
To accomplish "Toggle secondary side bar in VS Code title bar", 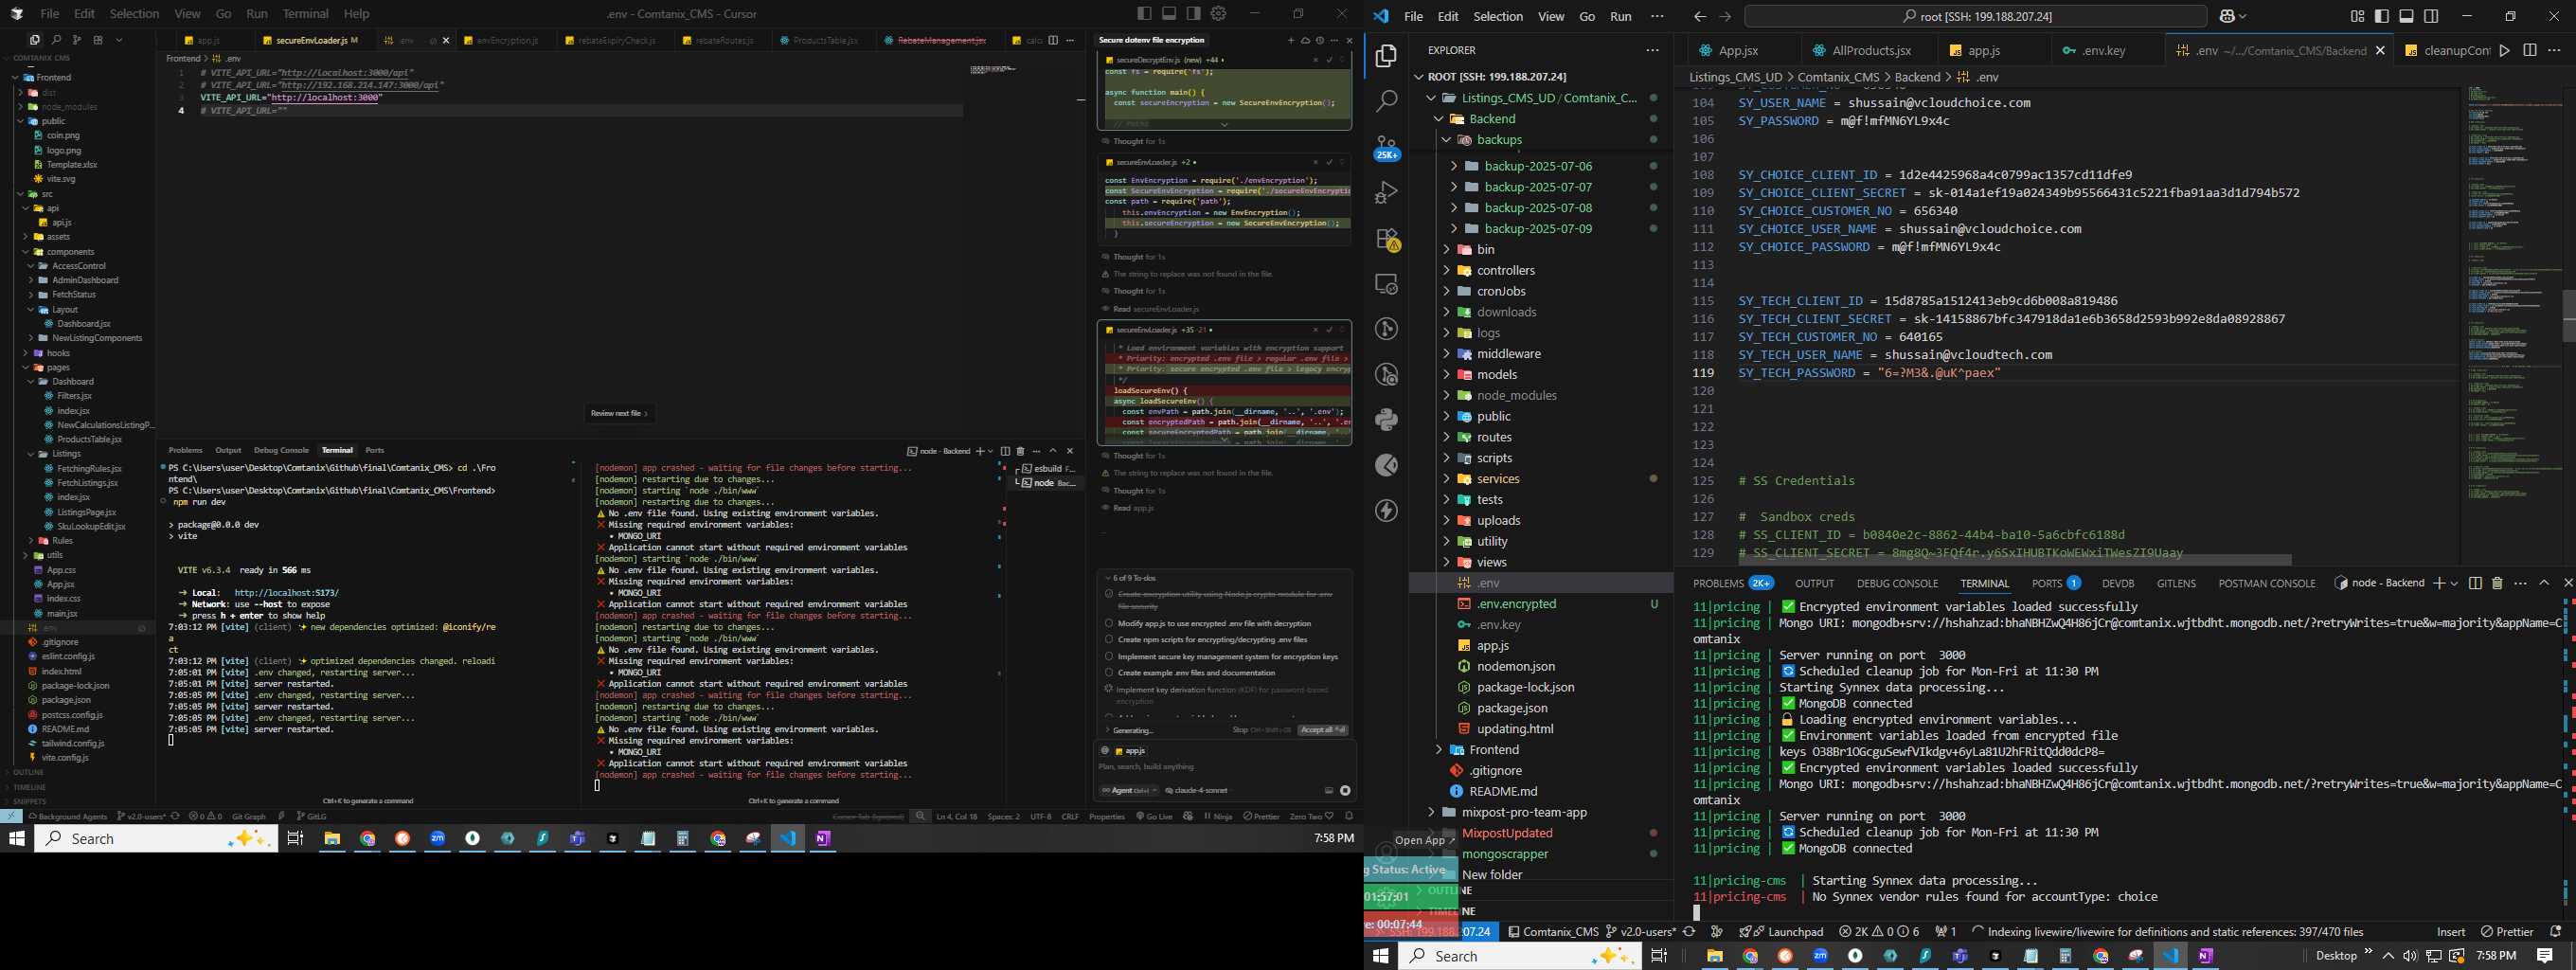I will click(2431, 16).
